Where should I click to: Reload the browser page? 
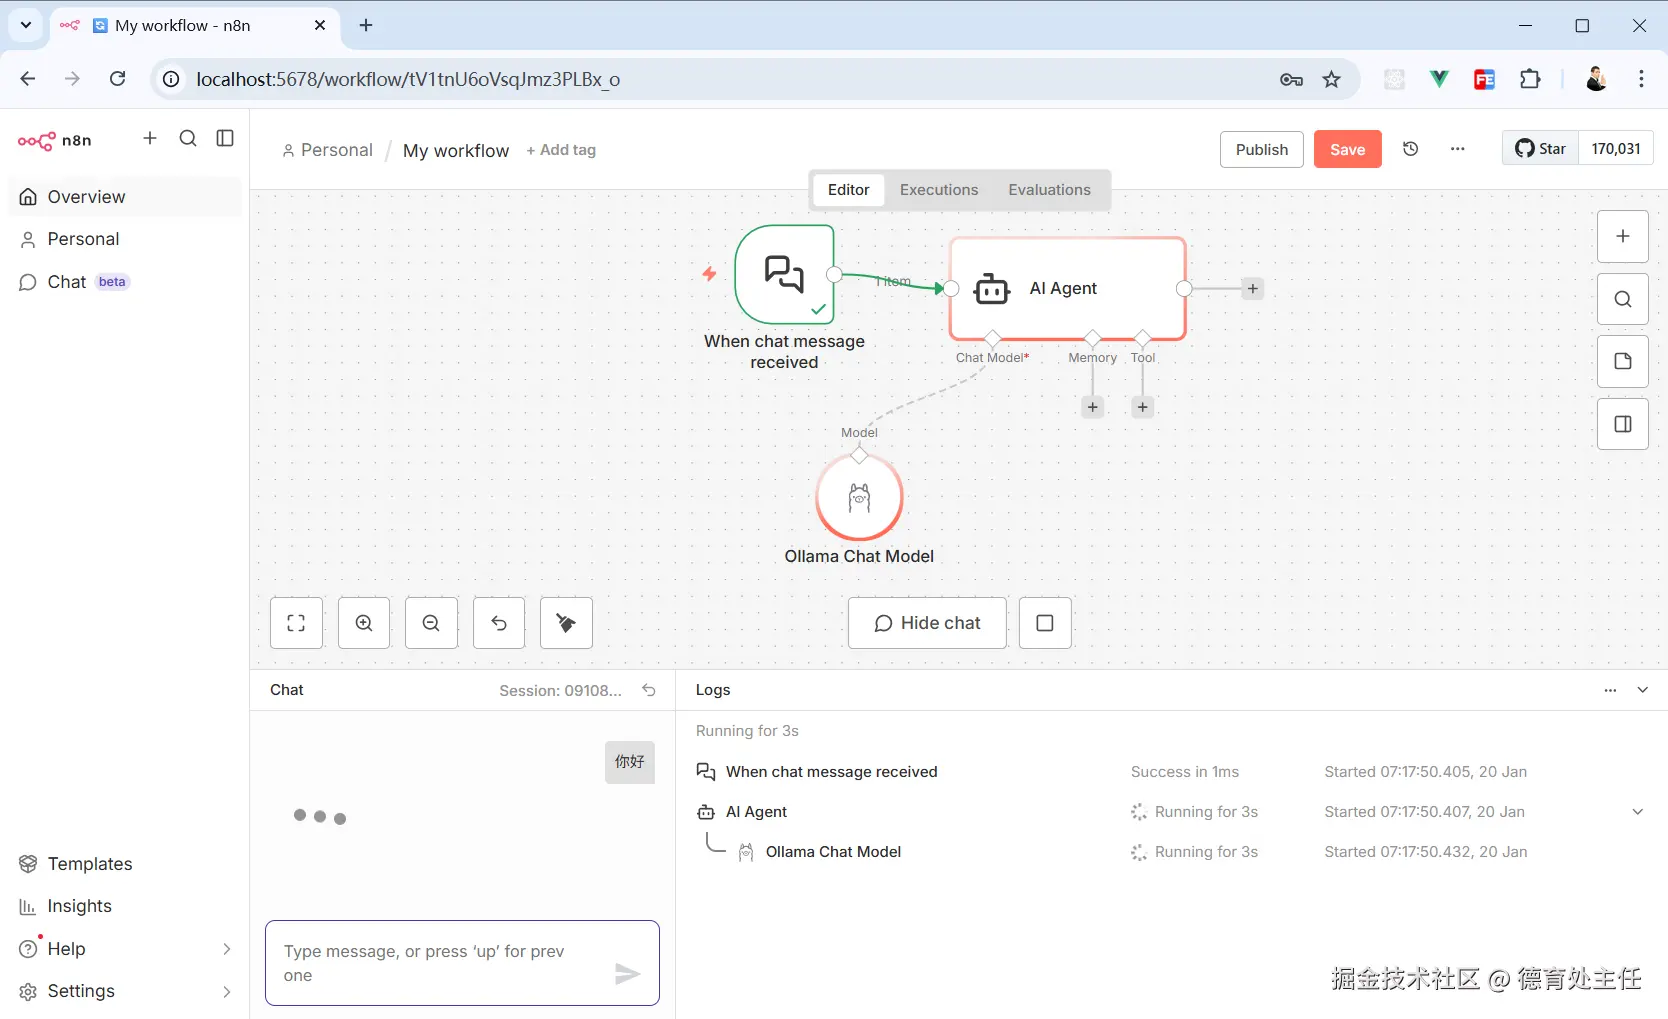(118, 79)
